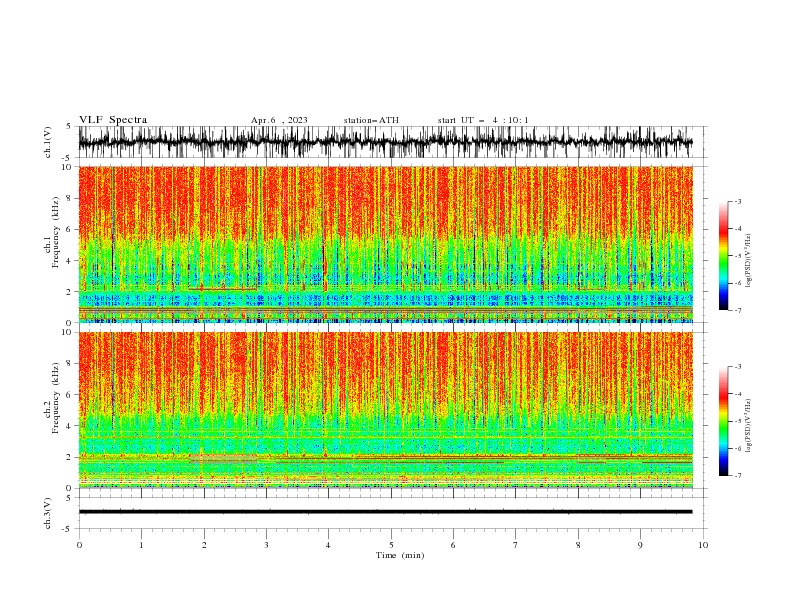Click the "ch.1(V)" waveform axis label
This screenshot has width=792, height=612.
pos(48,142)
